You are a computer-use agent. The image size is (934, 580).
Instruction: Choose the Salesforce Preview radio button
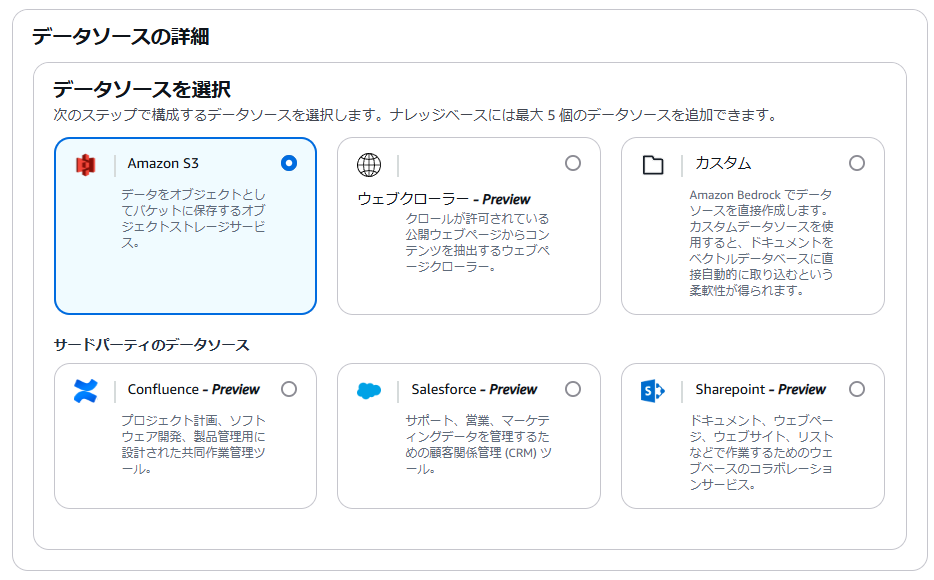tap(573, 389)
